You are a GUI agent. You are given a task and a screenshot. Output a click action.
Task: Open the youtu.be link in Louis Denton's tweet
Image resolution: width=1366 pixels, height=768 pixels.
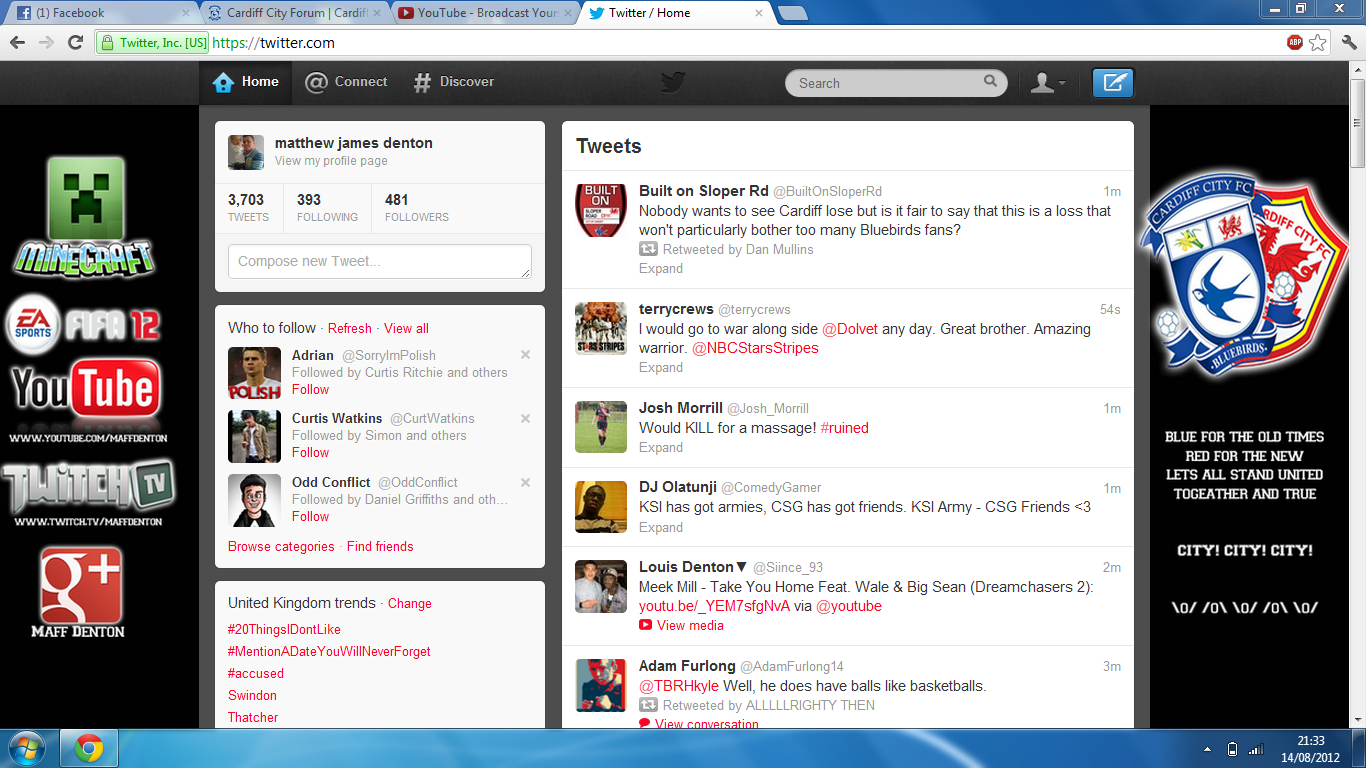715,606
